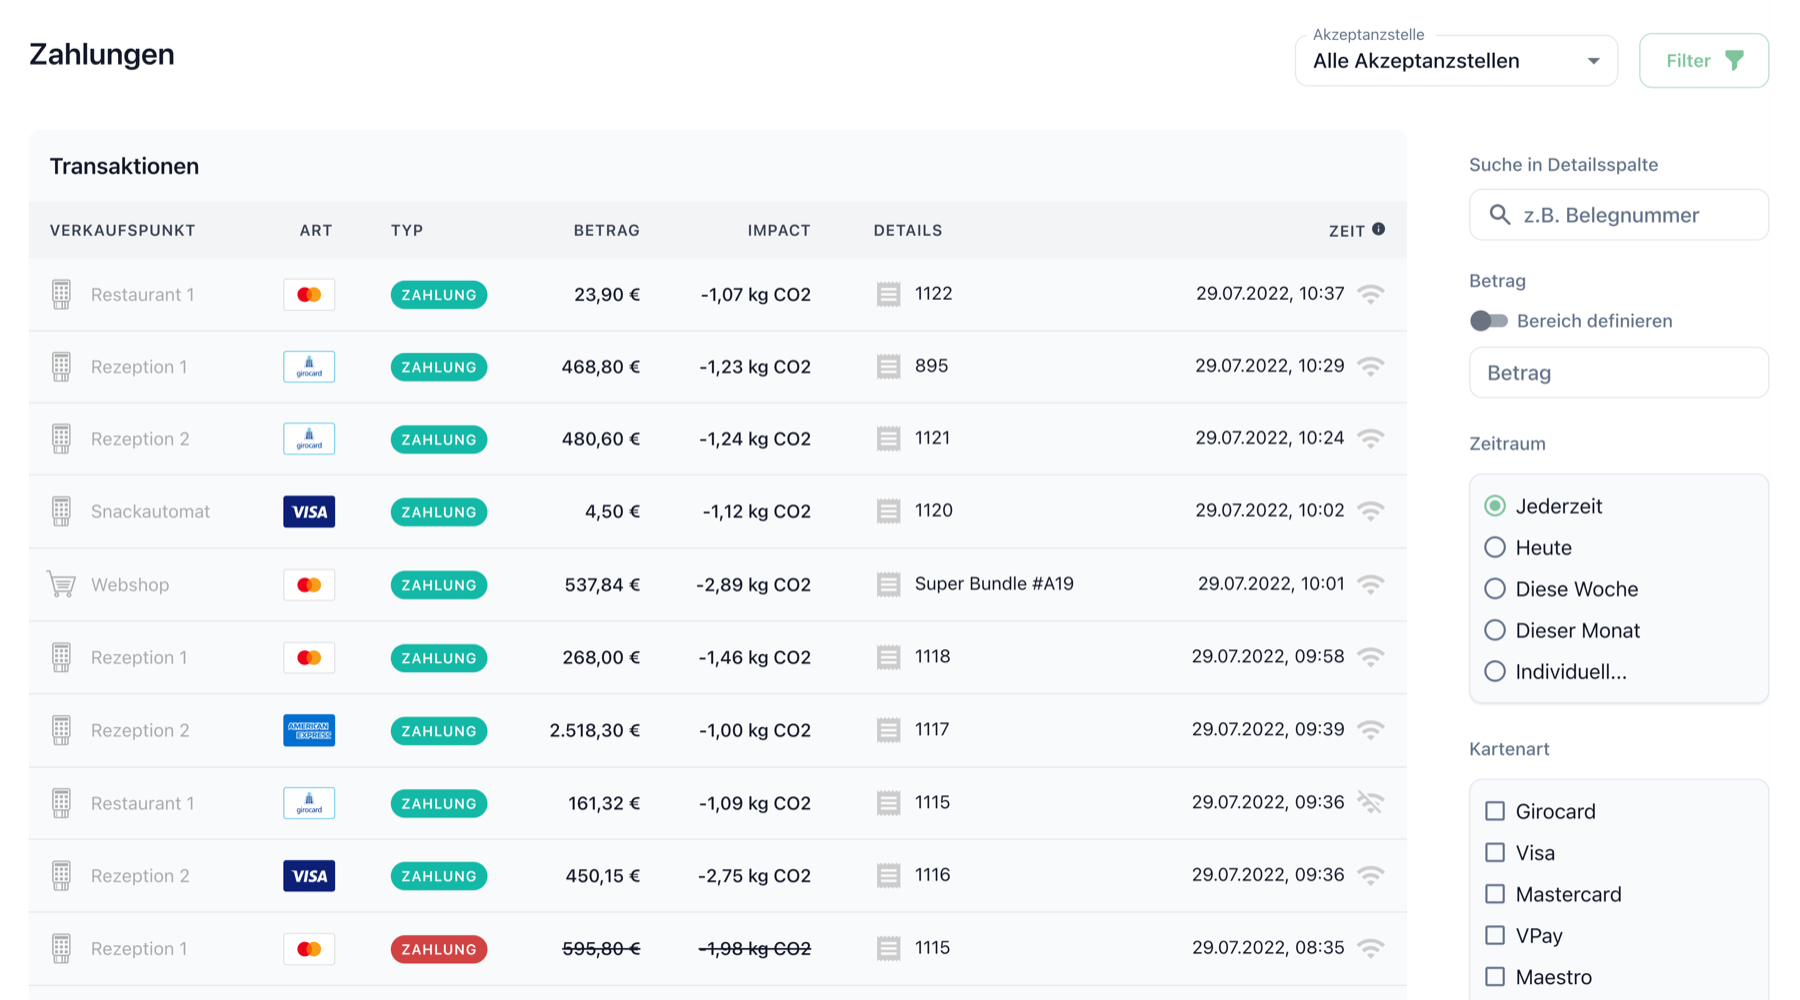Click the mastercard icon in the 268,00 € row
This screenshot has height=1000, width=1800.
point(309,658)
